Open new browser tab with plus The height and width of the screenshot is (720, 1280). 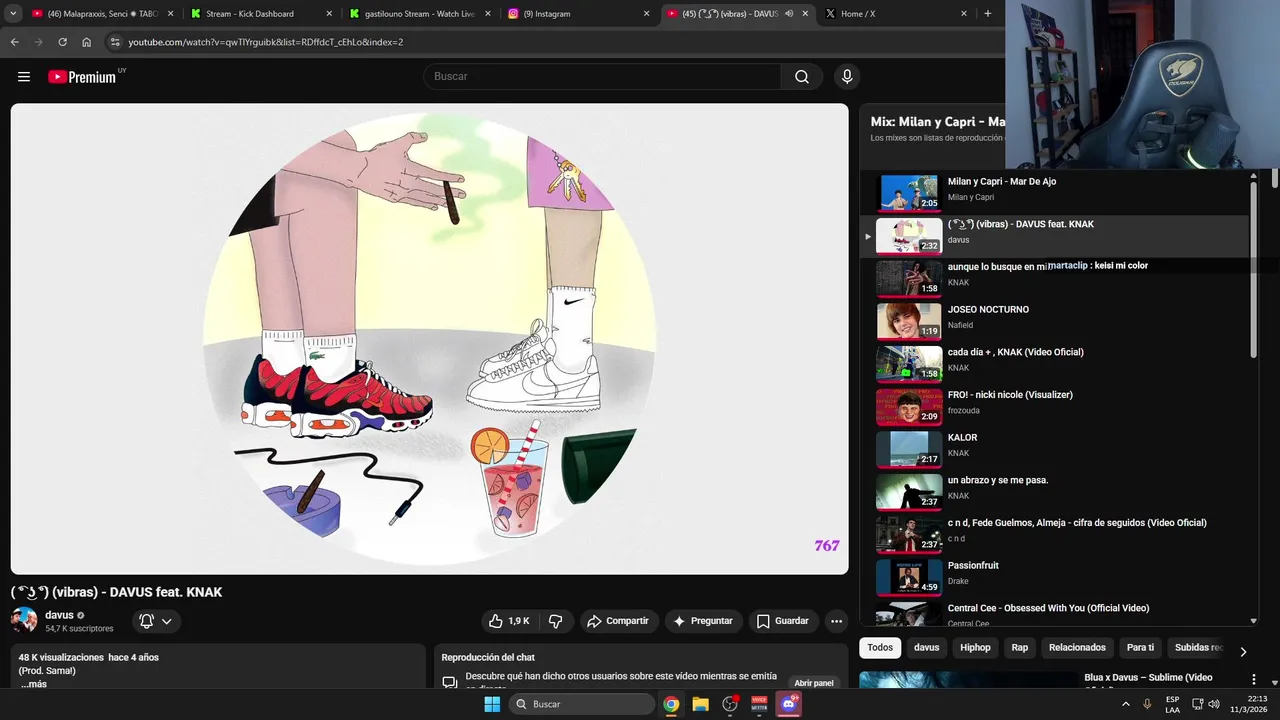tap(988, 14)
